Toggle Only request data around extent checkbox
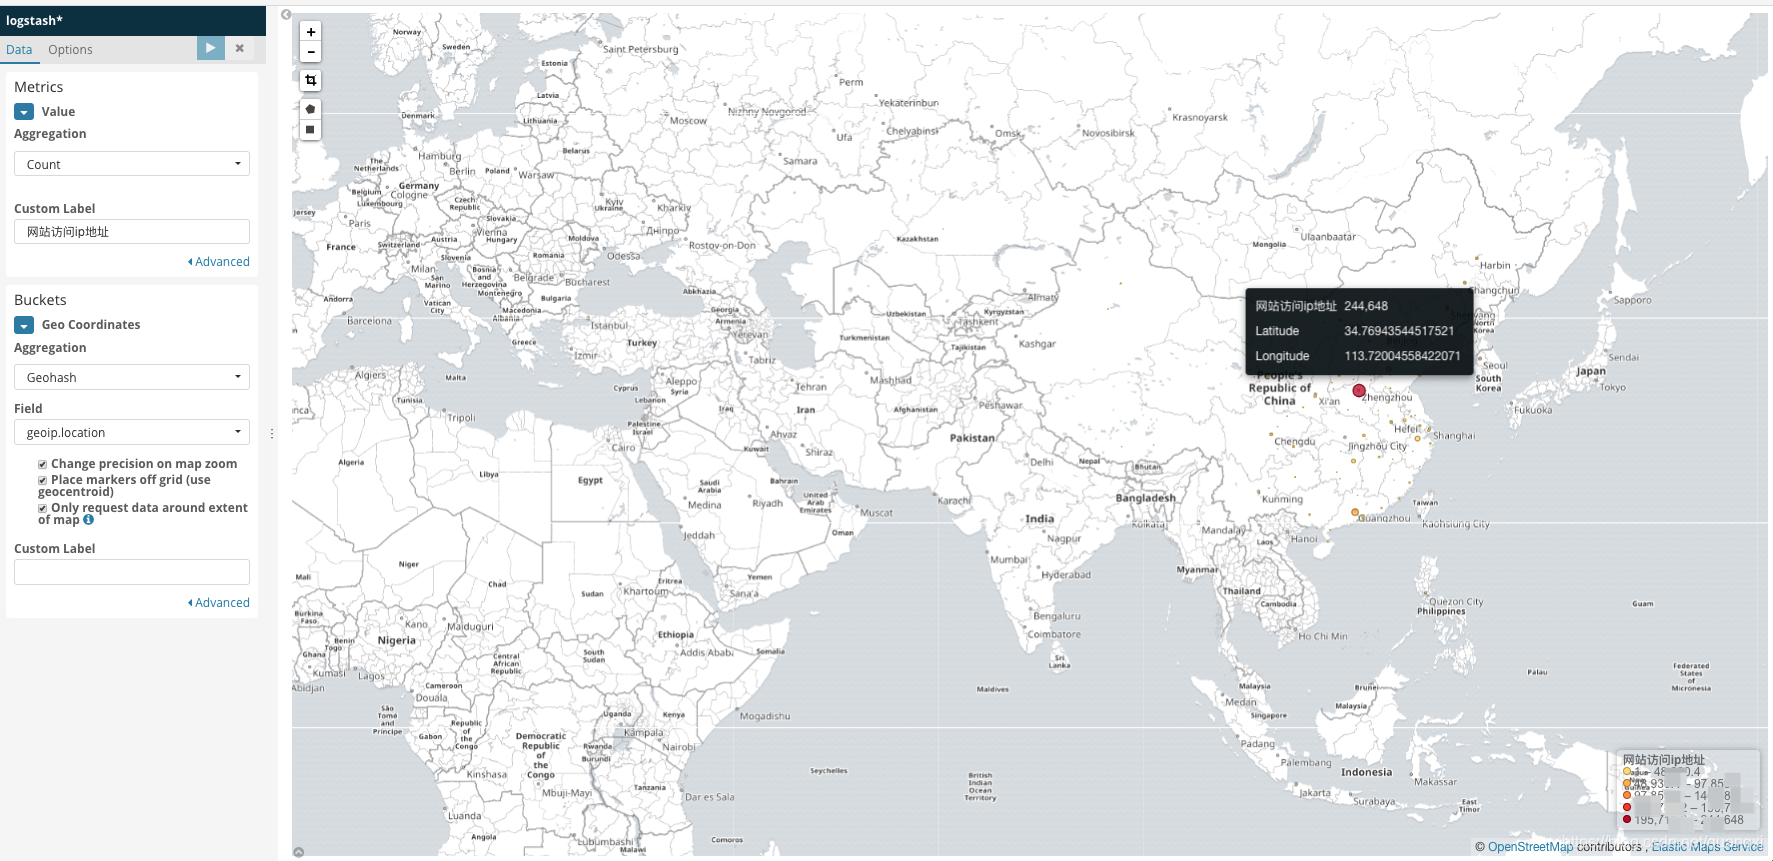The width and height of the screenshot is (1773, 861). pos(43,508)
